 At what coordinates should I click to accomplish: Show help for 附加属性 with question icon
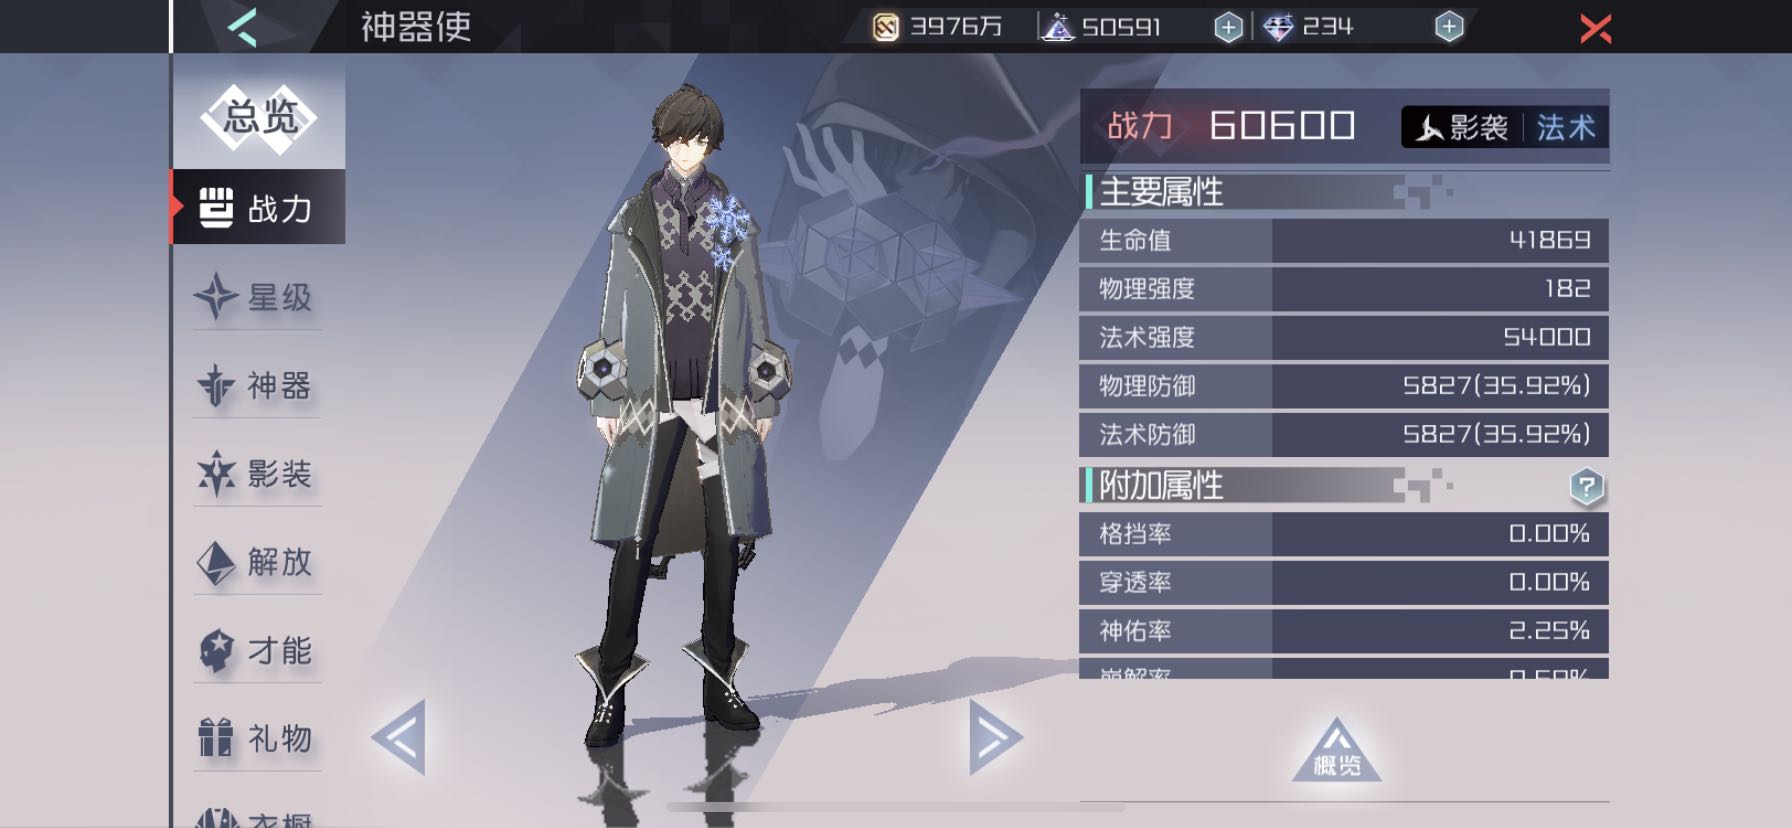1586,487
